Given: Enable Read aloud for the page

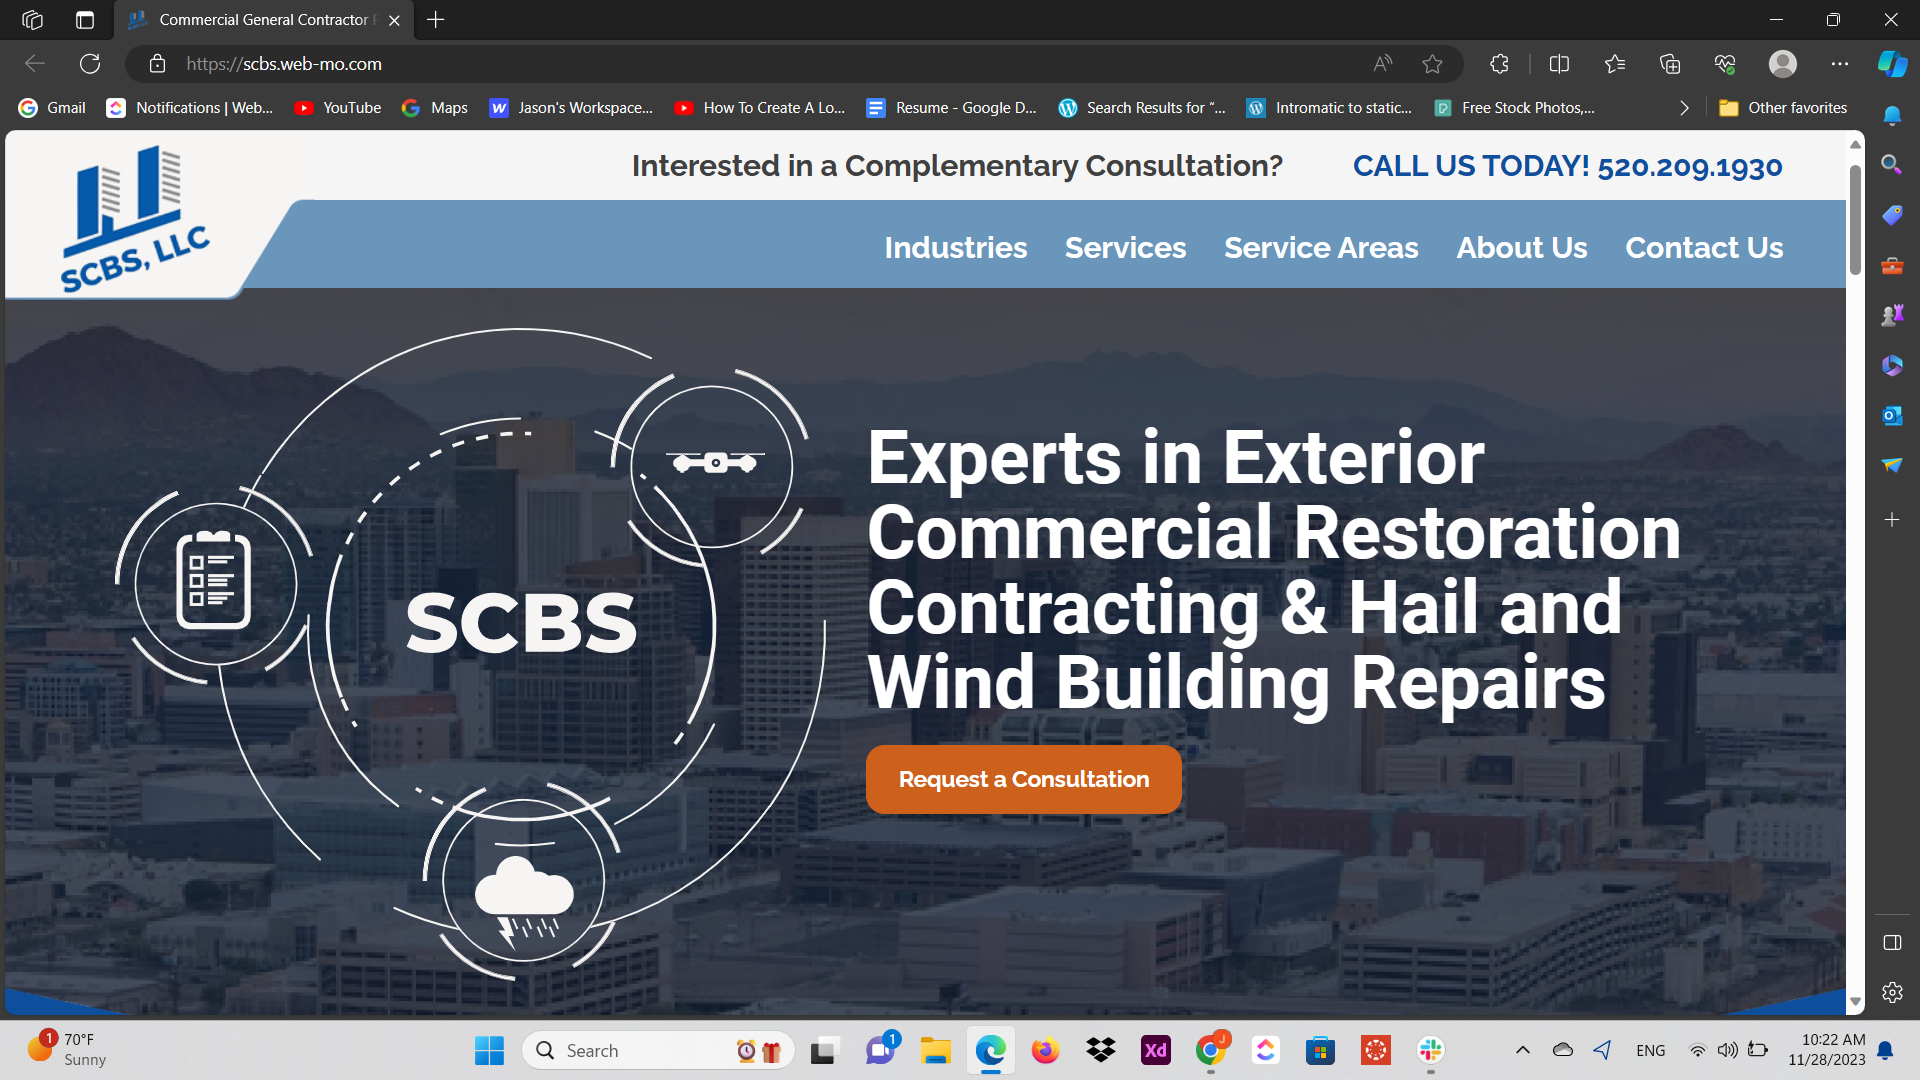Looking at the screenshot, I should click(x=1382, y=63).
